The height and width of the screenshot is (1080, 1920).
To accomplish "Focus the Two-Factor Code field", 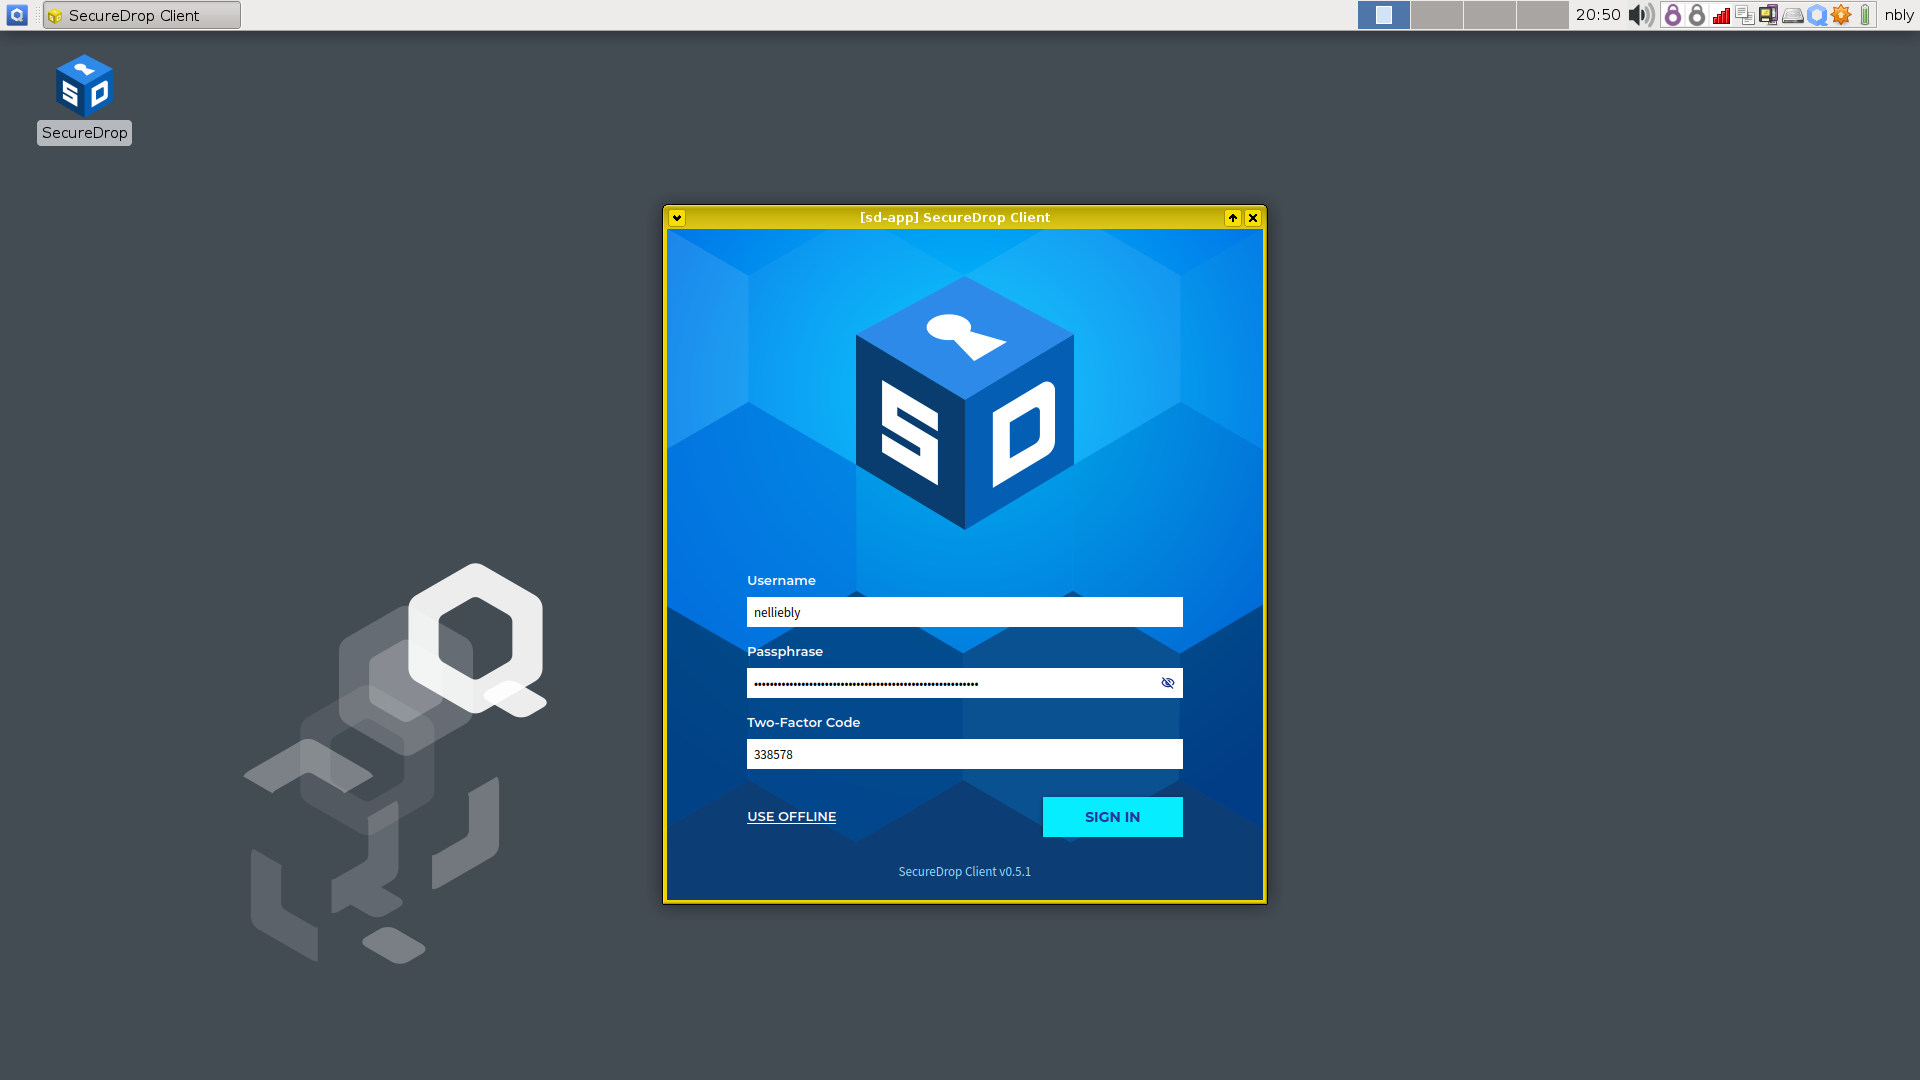I will tap(965, 754).
